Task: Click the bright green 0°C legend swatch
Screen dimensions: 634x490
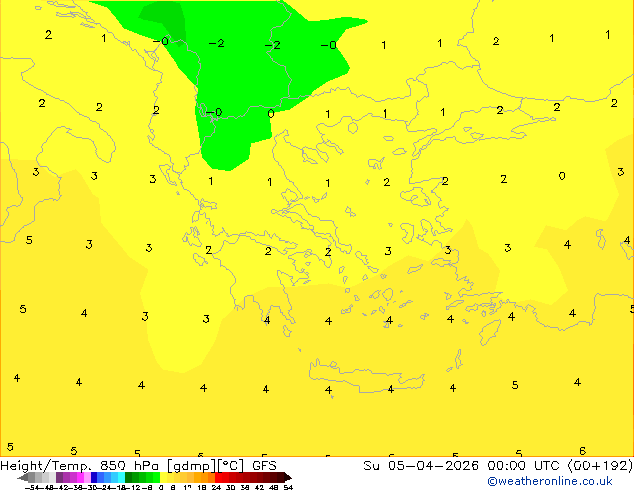Action: 156,477
